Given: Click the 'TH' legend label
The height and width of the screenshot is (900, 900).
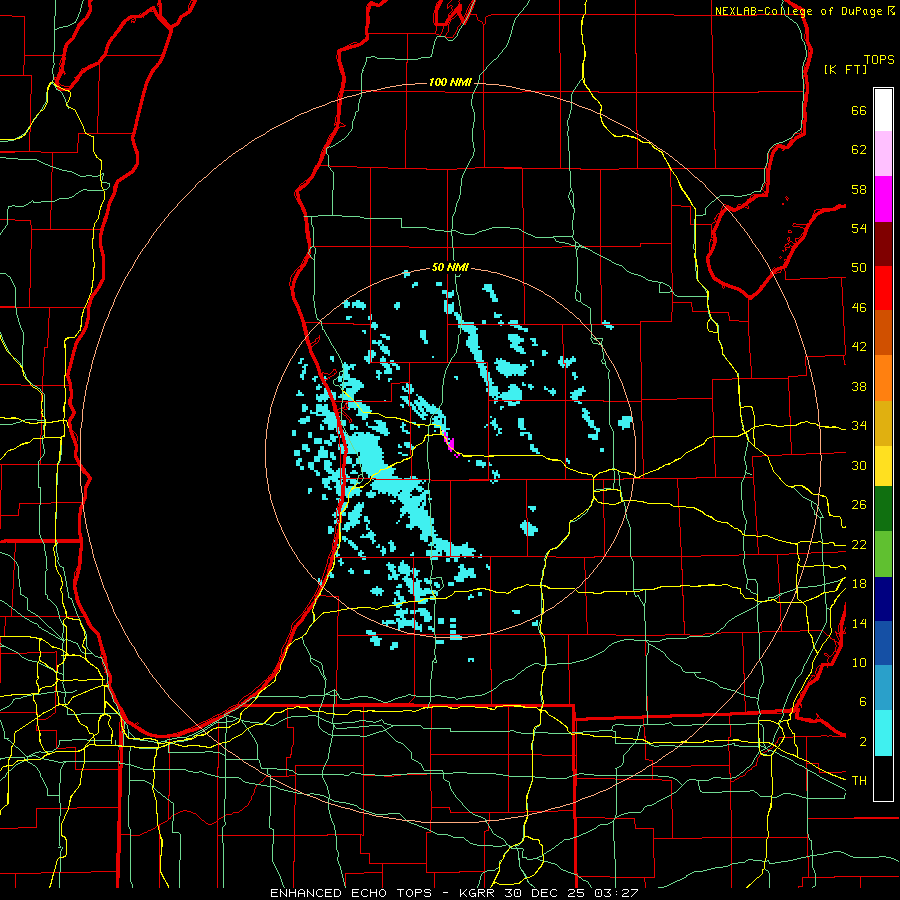Looking at the screenshot, I should click(859, 781).
